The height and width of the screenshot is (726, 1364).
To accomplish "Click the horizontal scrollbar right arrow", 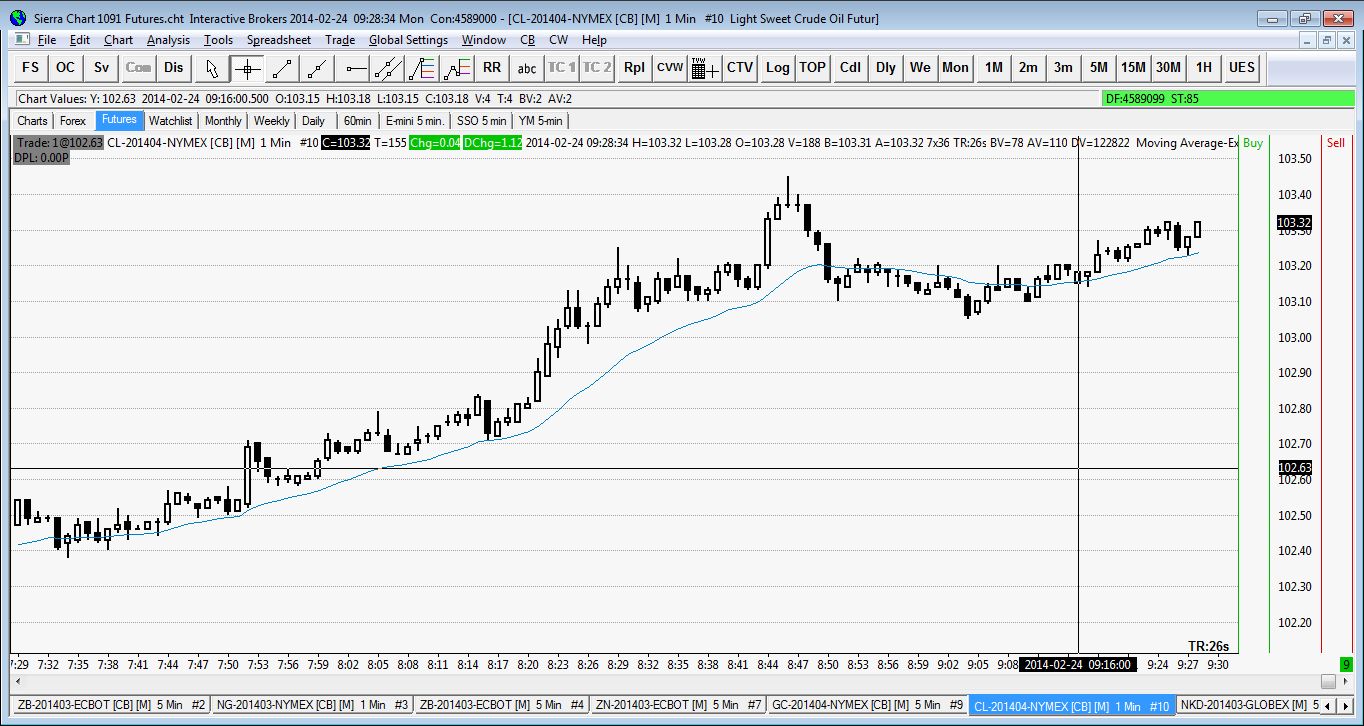I will [1327, 681].
